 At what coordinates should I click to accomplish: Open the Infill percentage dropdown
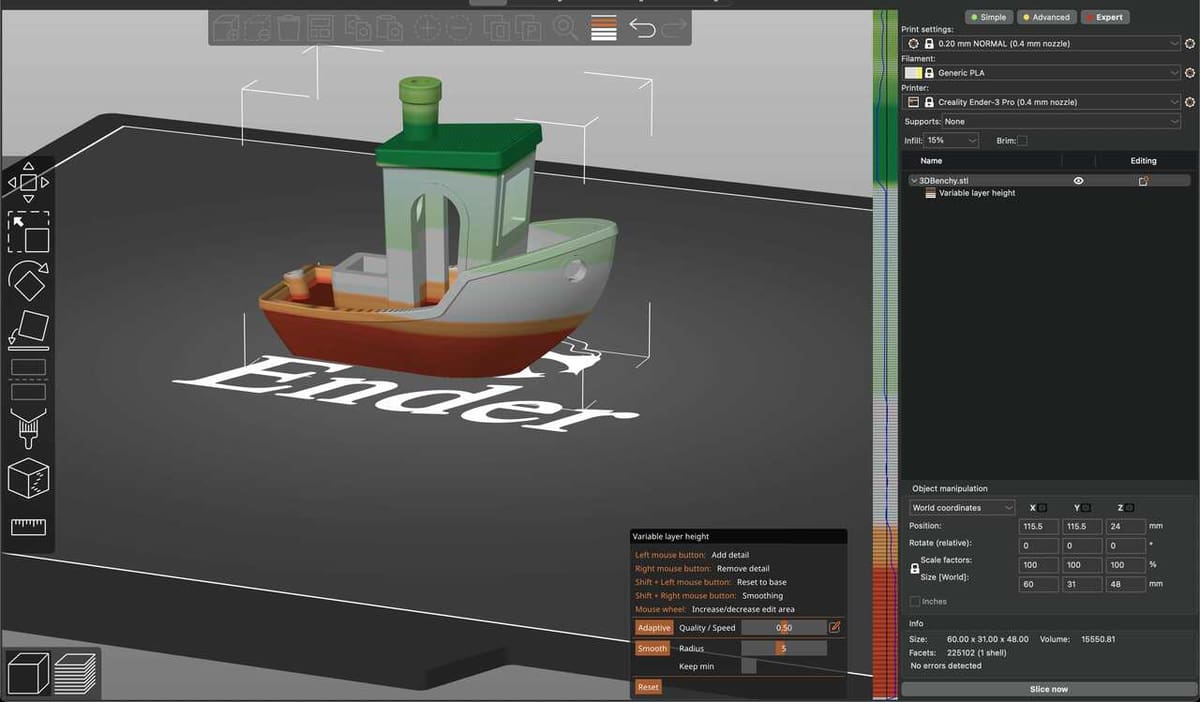click(x=951, y=141)
